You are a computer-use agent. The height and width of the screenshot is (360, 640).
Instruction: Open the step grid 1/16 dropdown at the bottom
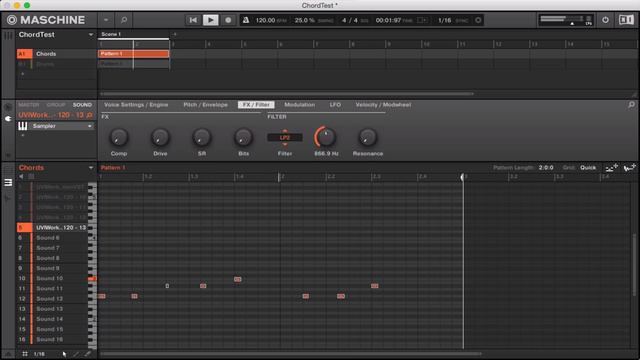39,354
